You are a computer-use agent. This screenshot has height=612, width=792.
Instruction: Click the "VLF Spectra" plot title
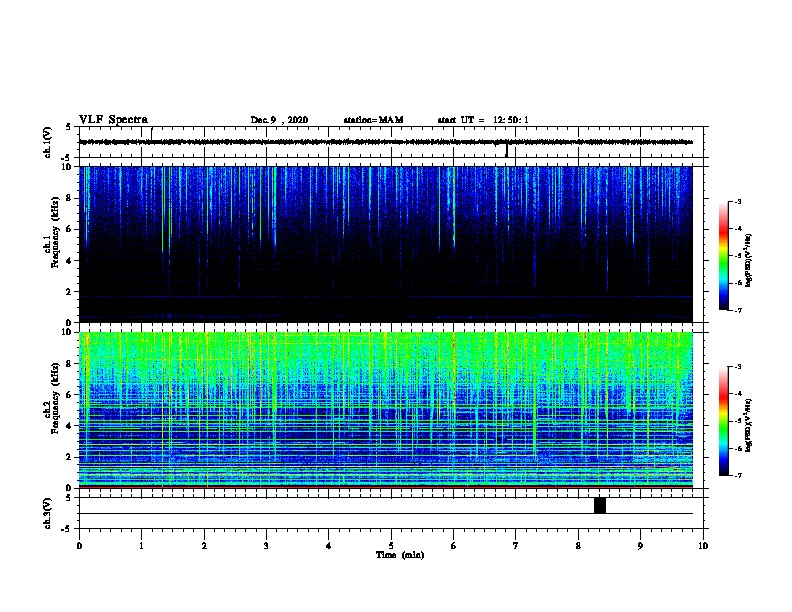tap(113, 120)
